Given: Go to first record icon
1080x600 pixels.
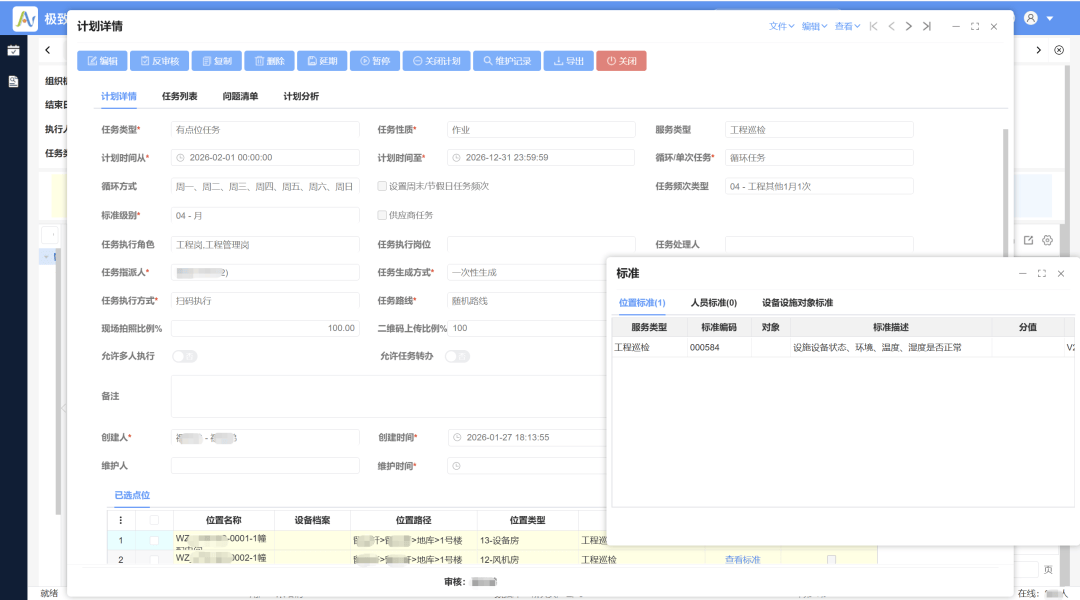Looking at the screenshot, I should pos(873,26).
